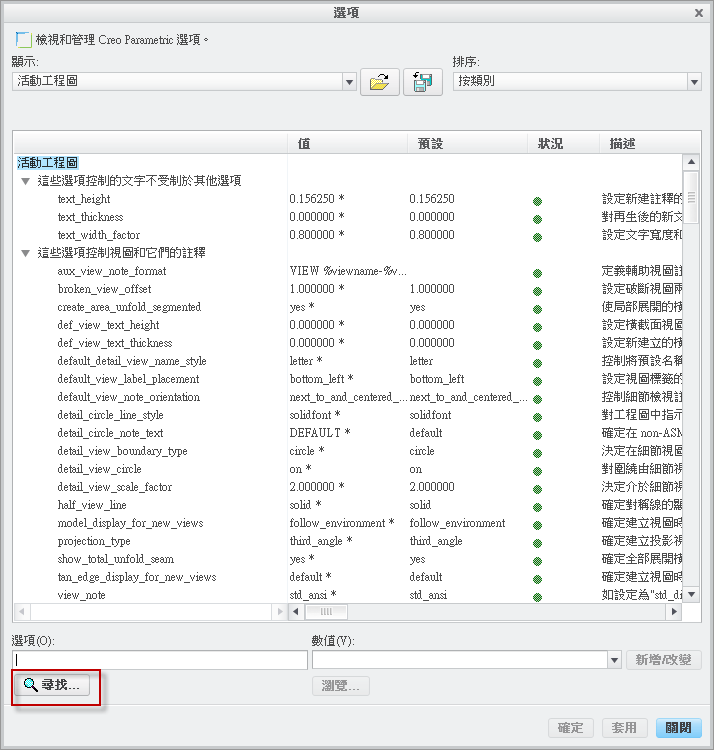Collapse the text options group 這些選項控制的文字
Viewport: 714px width, 750px height.
coord(26,181)
